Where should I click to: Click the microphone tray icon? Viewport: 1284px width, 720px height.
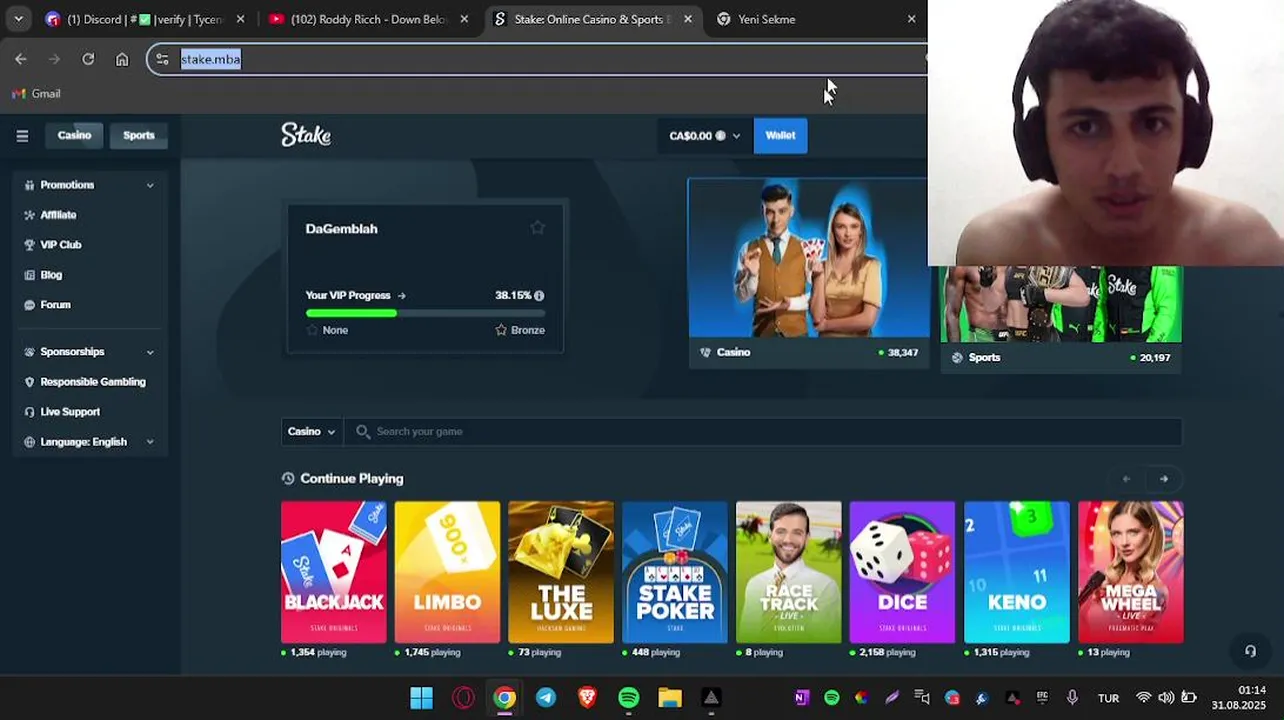[1072, 698]
